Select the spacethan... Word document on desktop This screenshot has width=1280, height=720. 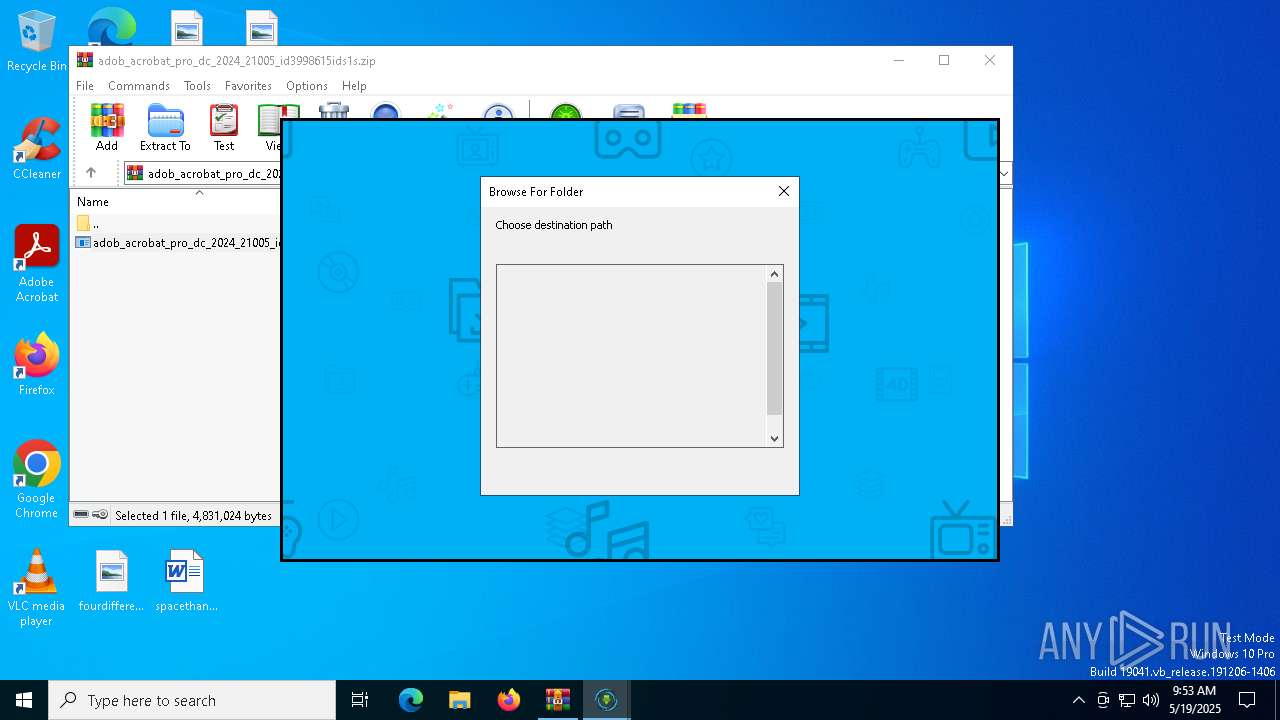tap(186, 580)
